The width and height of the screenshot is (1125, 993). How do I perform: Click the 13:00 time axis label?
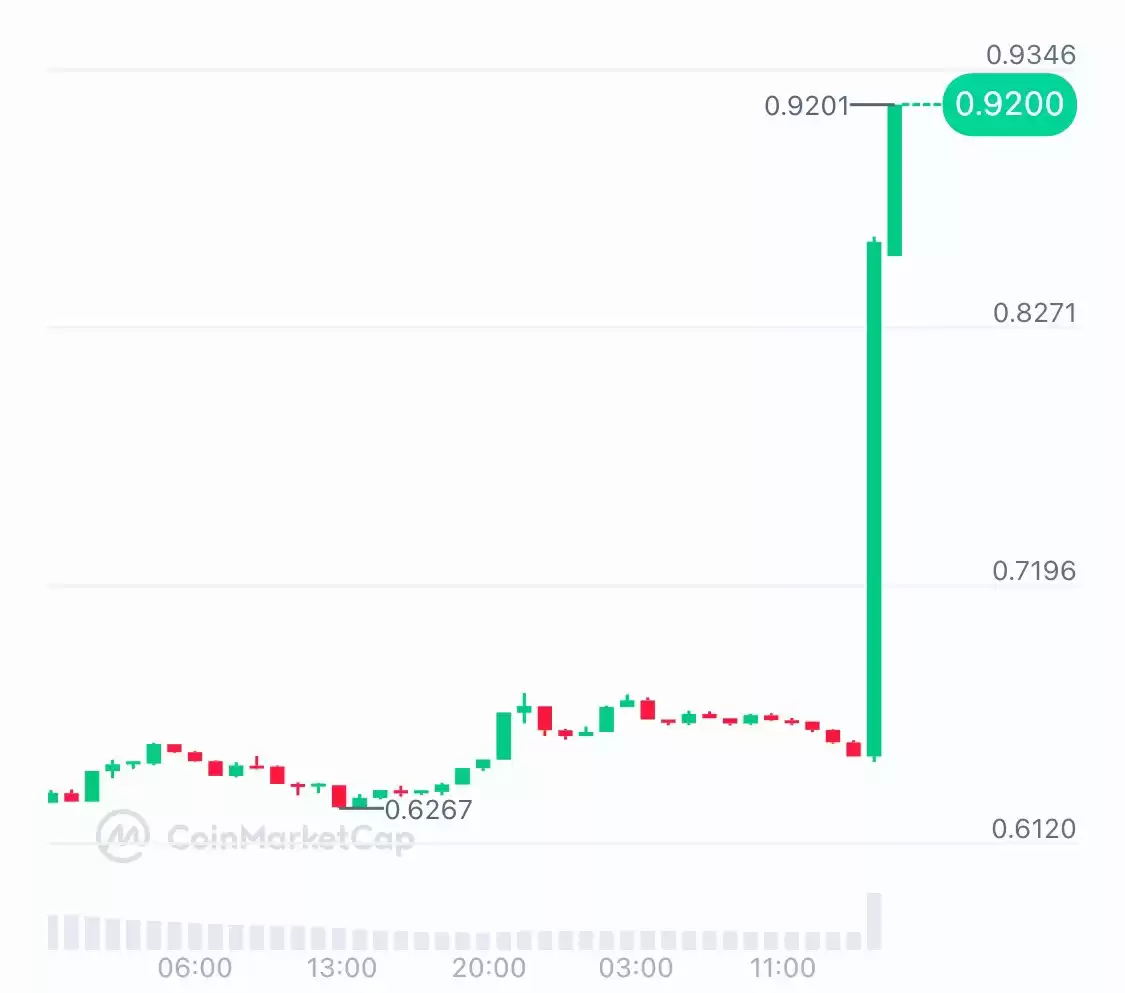coord(342,968)
